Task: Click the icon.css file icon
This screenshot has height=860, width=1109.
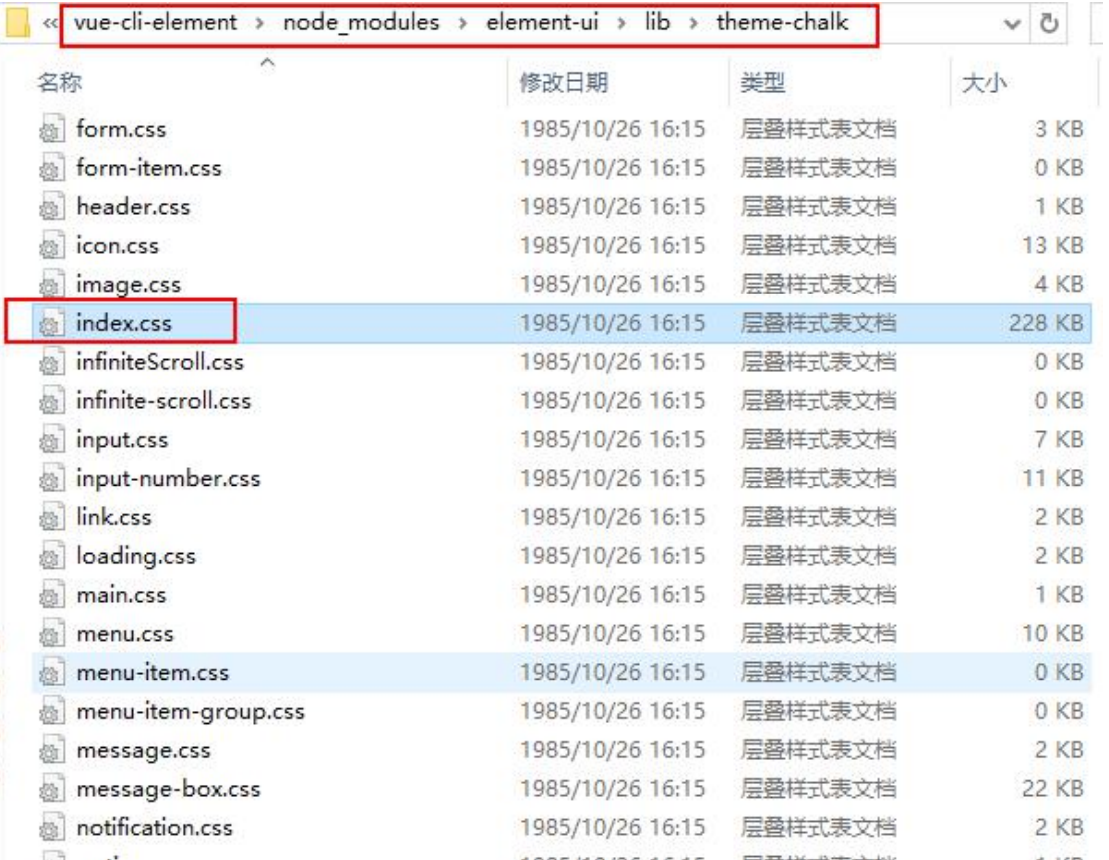Action: [52, 246]
